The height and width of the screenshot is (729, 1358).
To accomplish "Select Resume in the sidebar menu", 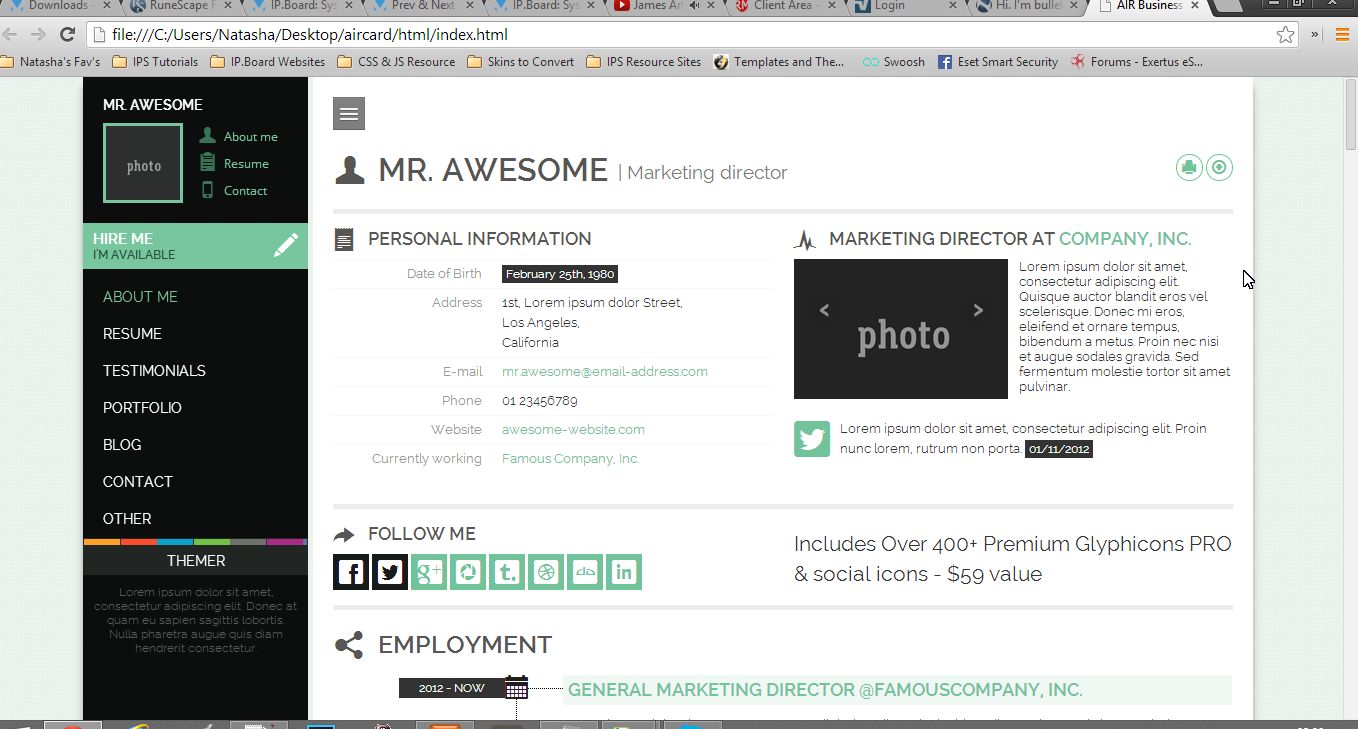I will point(132,334).
